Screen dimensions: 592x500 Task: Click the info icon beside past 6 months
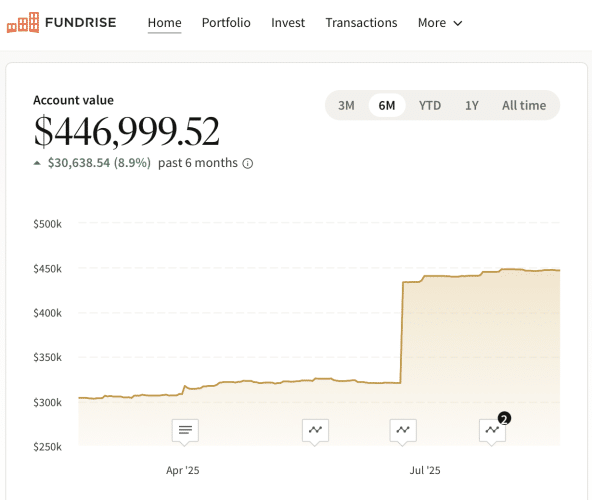[x=248, y=164]
